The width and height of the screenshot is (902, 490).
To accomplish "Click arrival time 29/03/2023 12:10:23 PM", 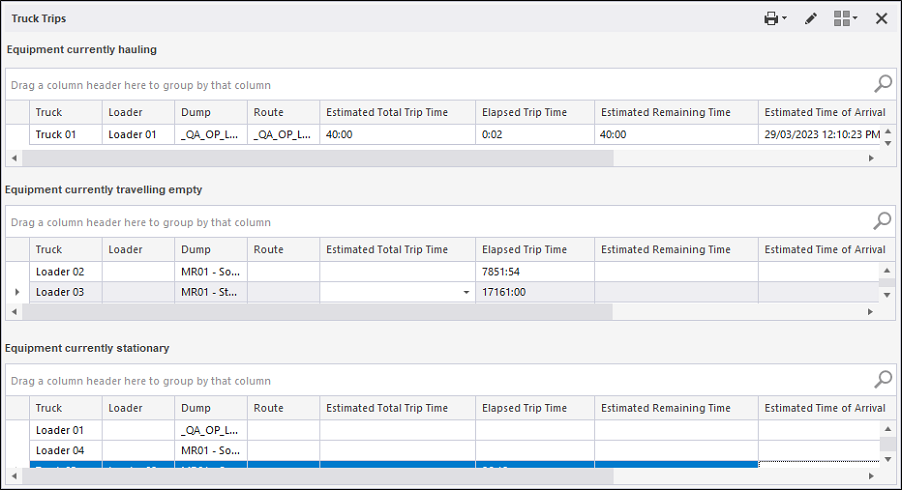I will pyautogui.click(x=821, y=135).
